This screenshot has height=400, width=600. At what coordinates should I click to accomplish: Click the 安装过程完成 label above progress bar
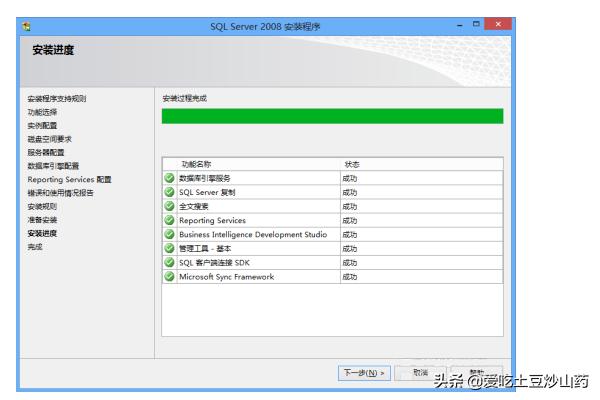(x=184, y=98)
